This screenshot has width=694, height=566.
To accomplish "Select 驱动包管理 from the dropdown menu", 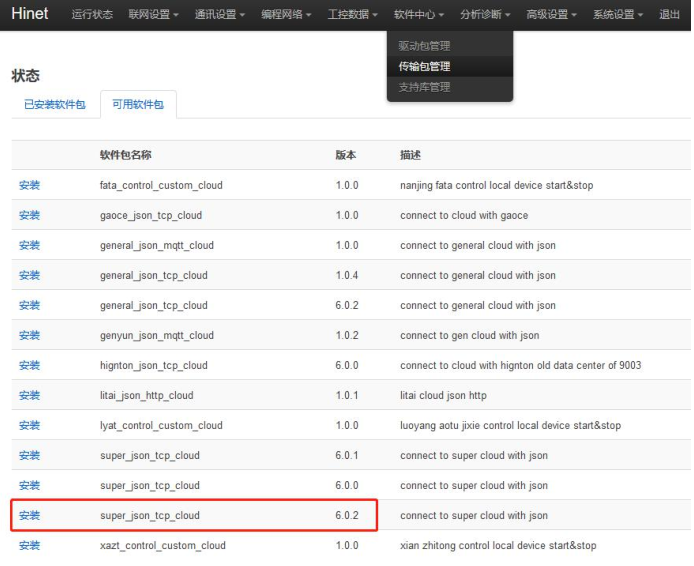I will point(424,46).
